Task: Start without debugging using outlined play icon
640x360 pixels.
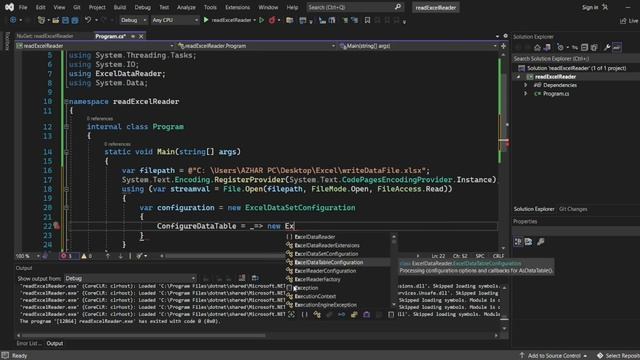Action: coord(261,20)
